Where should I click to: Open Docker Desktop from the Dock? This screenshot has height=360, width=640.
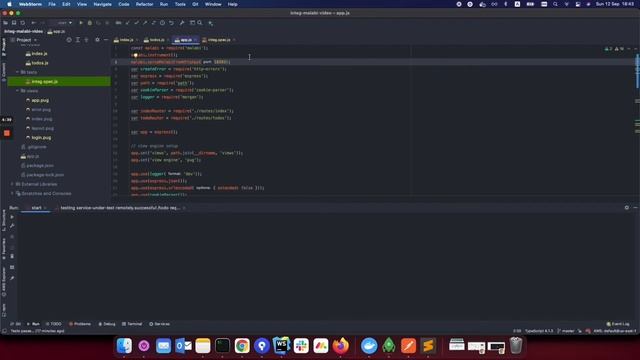point(369,346)
